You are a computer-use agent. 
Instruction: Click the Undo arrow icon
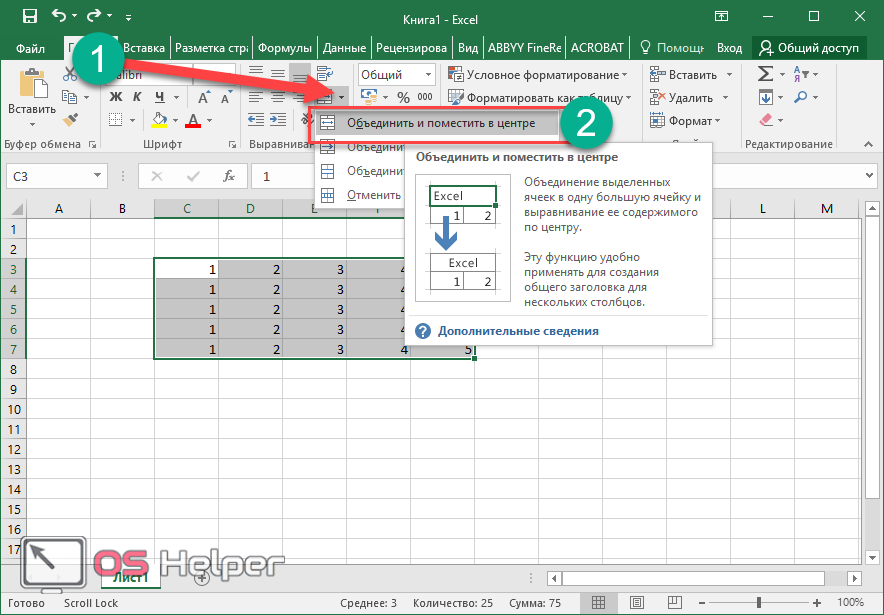(x=59, y=16)
